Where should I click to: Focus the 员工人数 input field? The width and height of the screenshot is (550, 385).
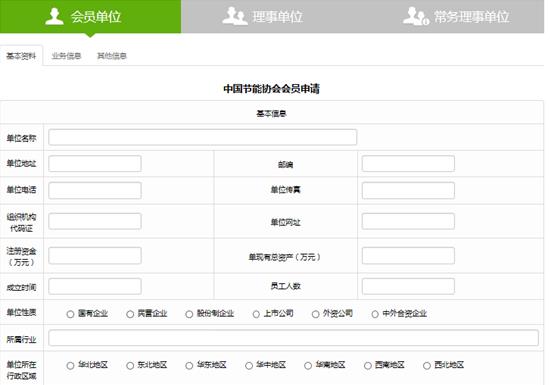408,286
